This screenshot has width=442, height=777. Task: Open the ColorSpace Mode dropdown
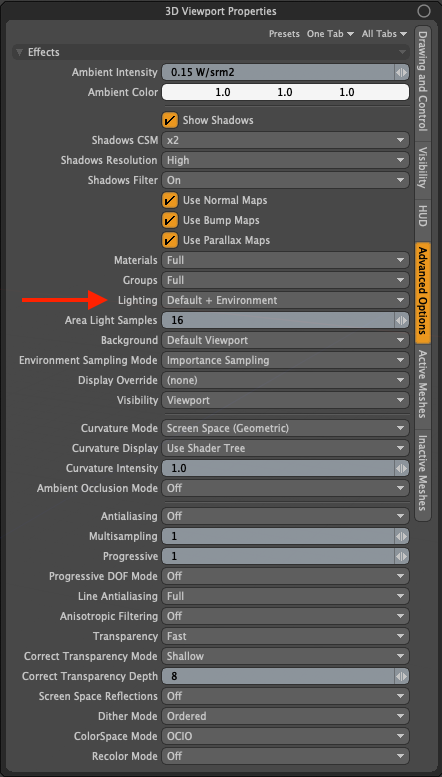(x=285, y=736)
